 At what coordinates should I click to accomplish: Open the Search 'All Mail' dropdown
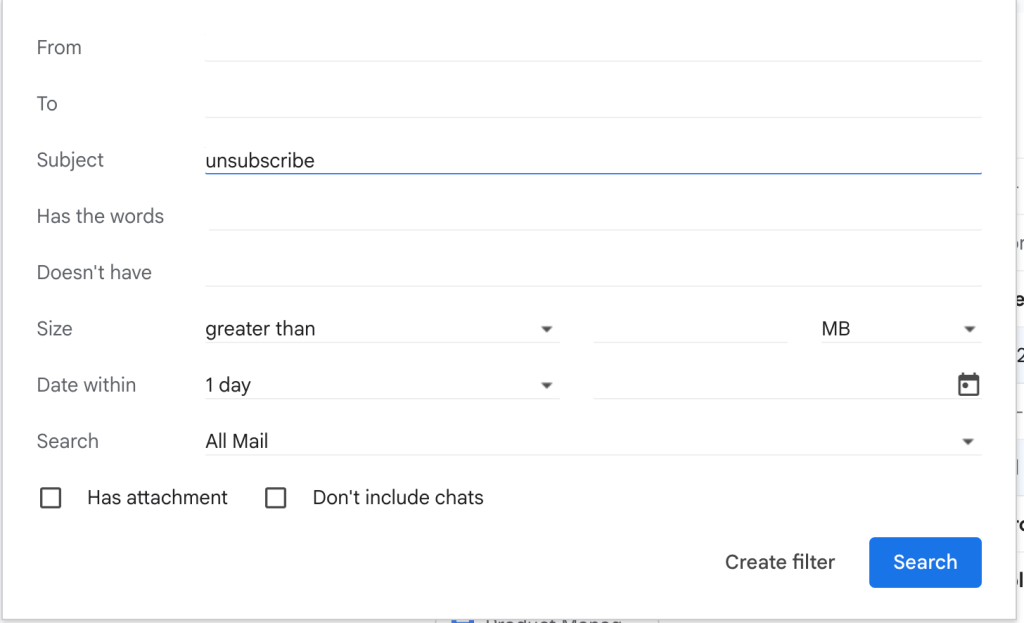click(590, 441)
